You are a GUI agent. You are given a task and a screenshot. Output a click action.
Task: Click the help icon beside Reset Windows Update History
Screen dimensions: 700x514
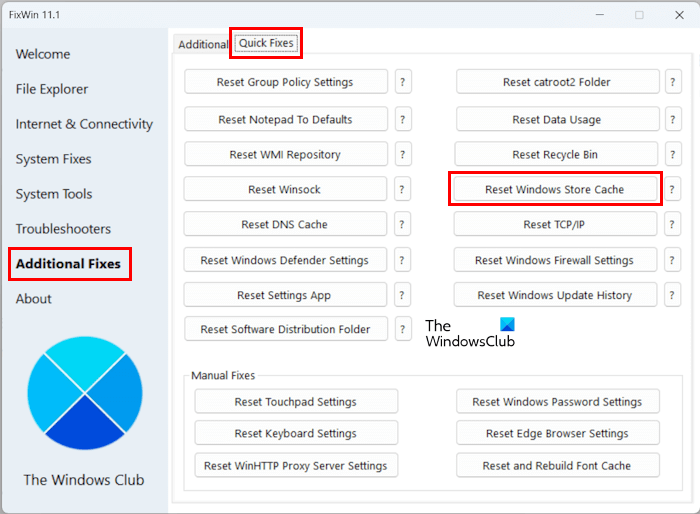tap(672, 295)
